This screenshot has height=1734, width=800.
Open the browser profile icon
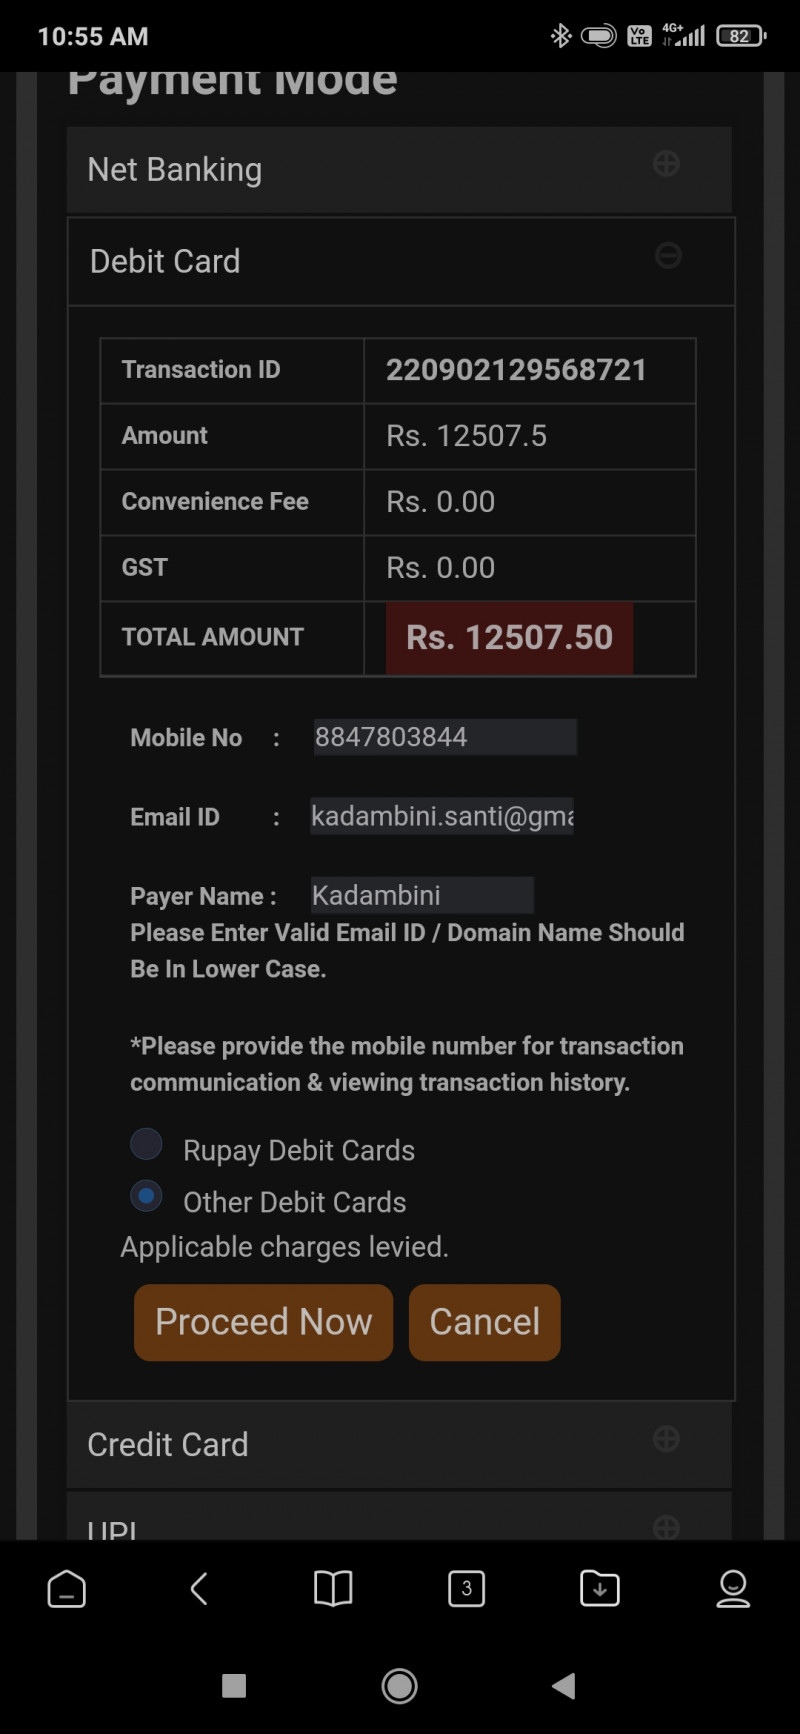[x=733, y=1588]
